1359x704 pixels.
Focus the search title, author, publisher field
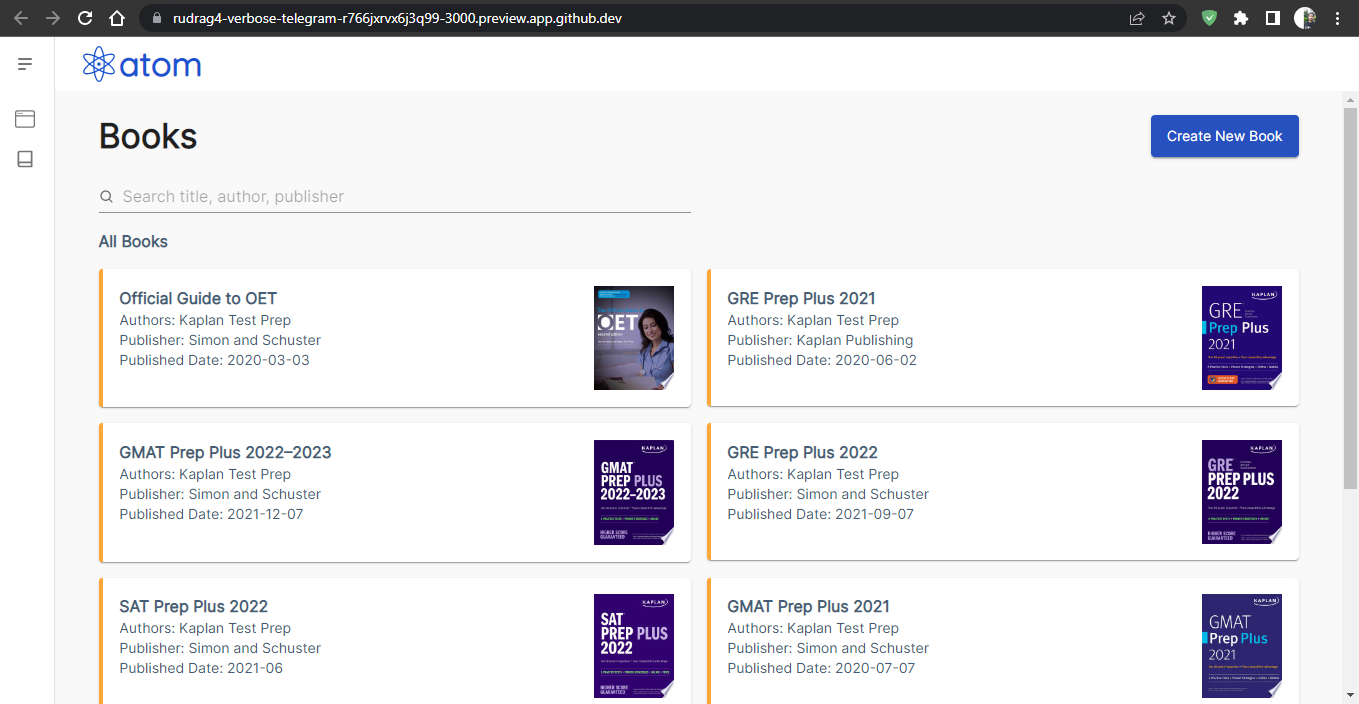click(x=395, y=197)
